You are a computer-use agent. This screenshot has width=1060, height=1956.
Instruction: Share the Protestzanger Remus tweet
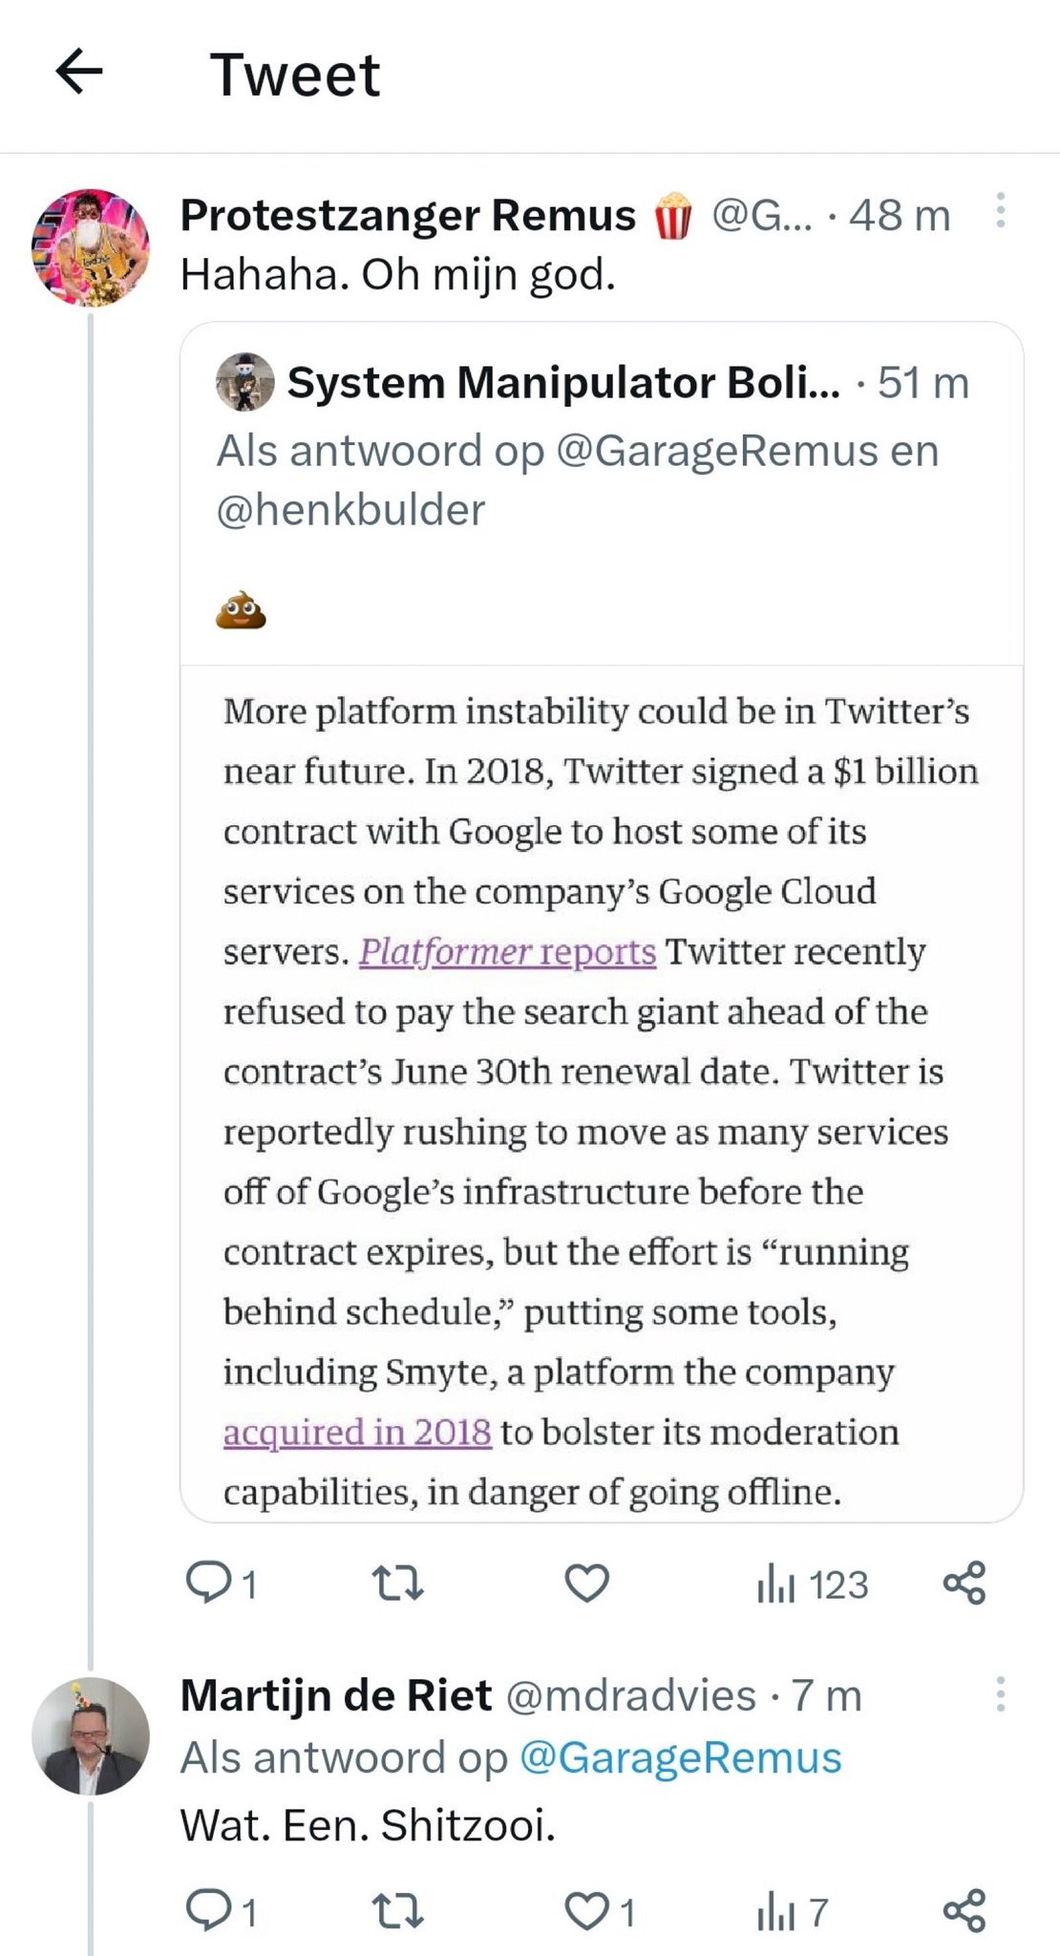[964, 1583]
